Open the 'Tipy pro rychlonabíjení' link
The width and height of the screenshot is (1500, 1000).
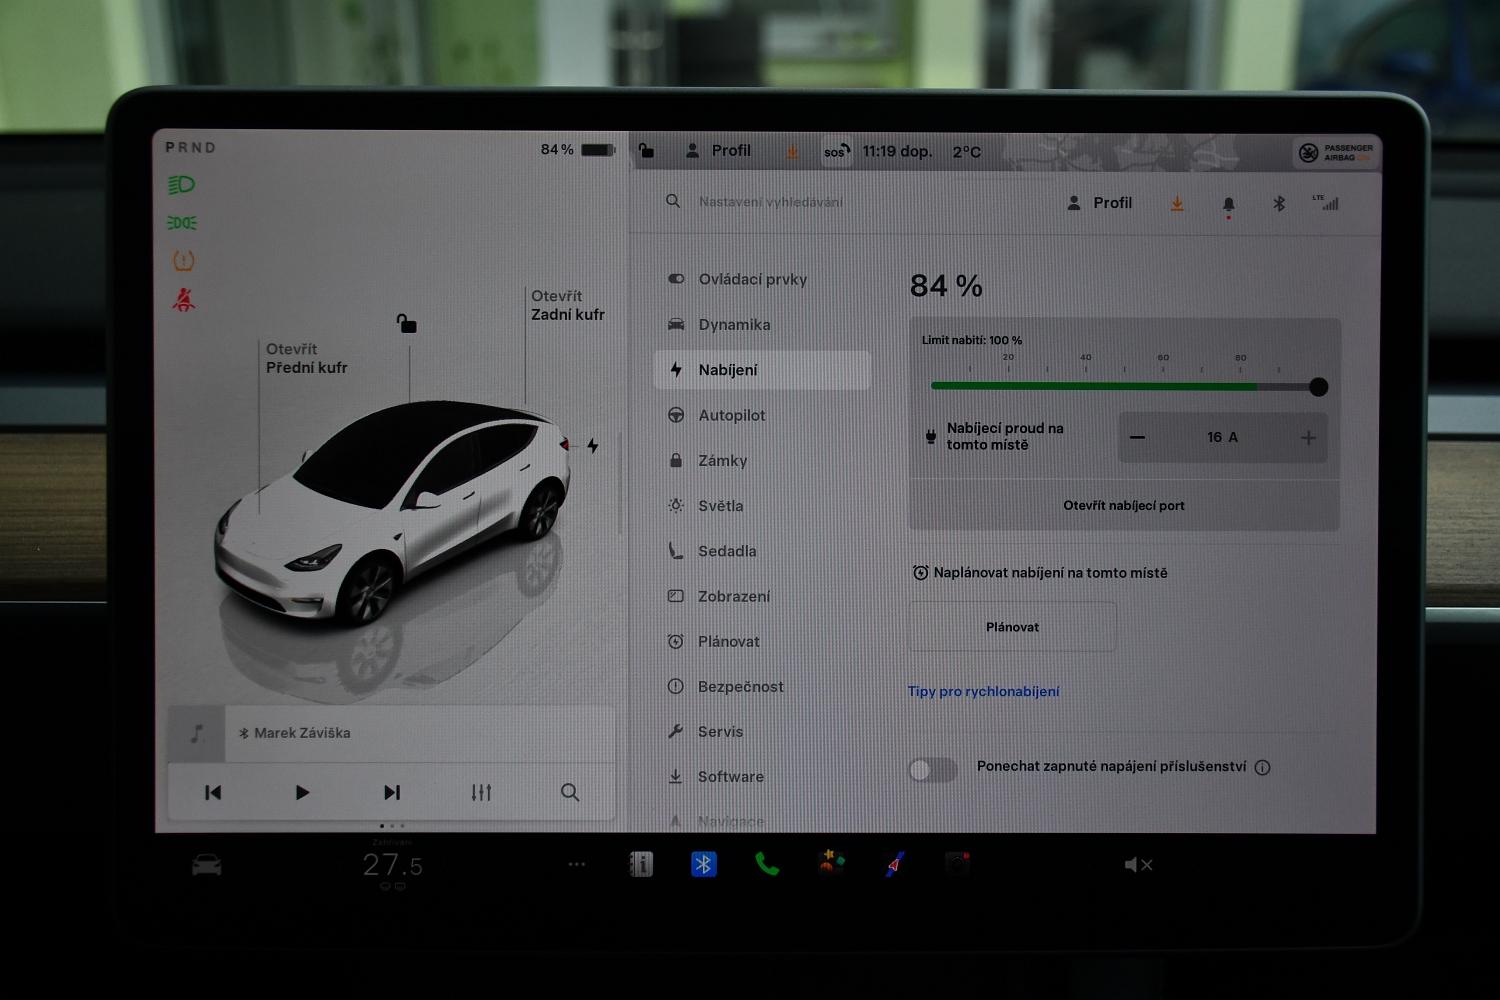[983, 691]
